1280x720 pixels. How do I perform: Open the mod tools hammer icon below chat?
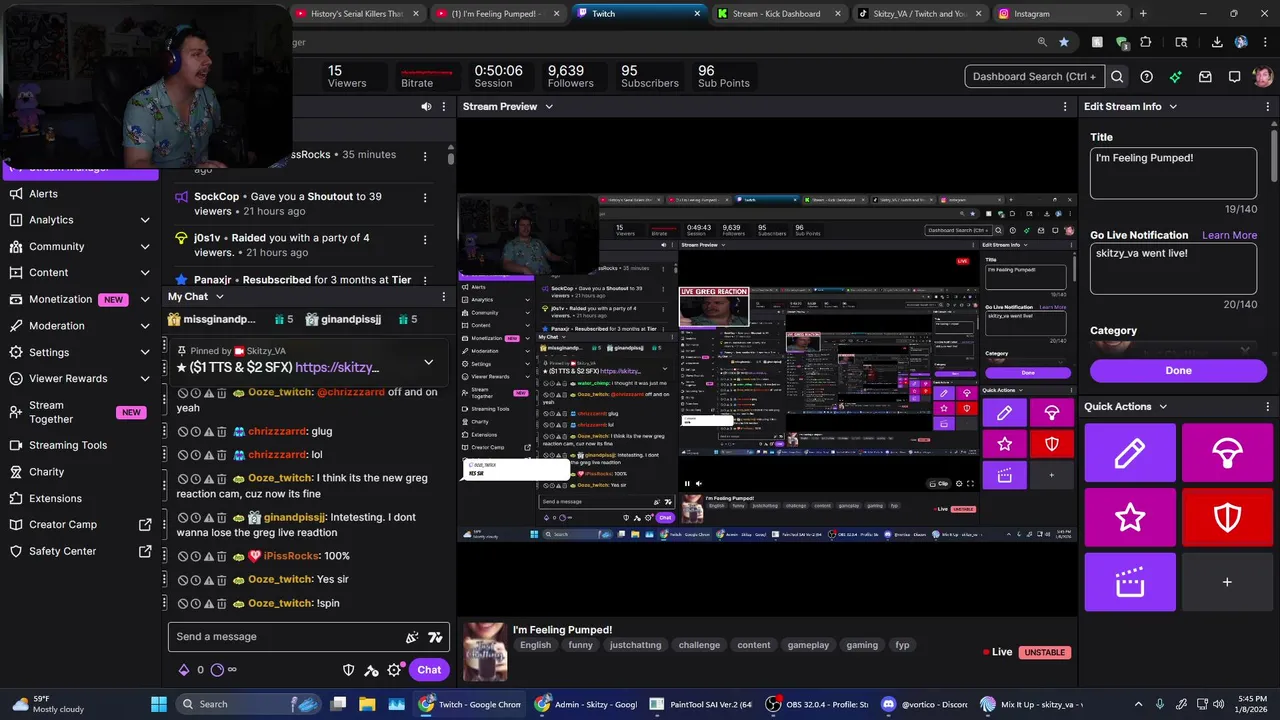click(371, 670)
